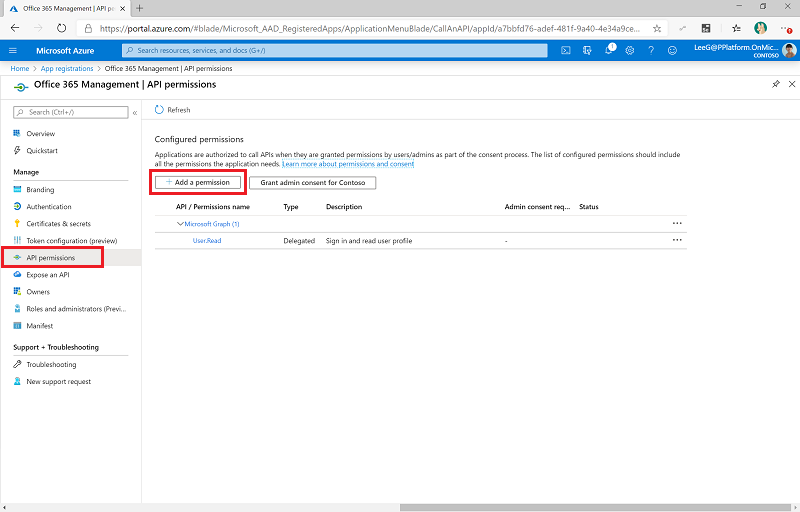Open a new browser tab
This screenshot has height=512, width=800.
coord(139,8)
